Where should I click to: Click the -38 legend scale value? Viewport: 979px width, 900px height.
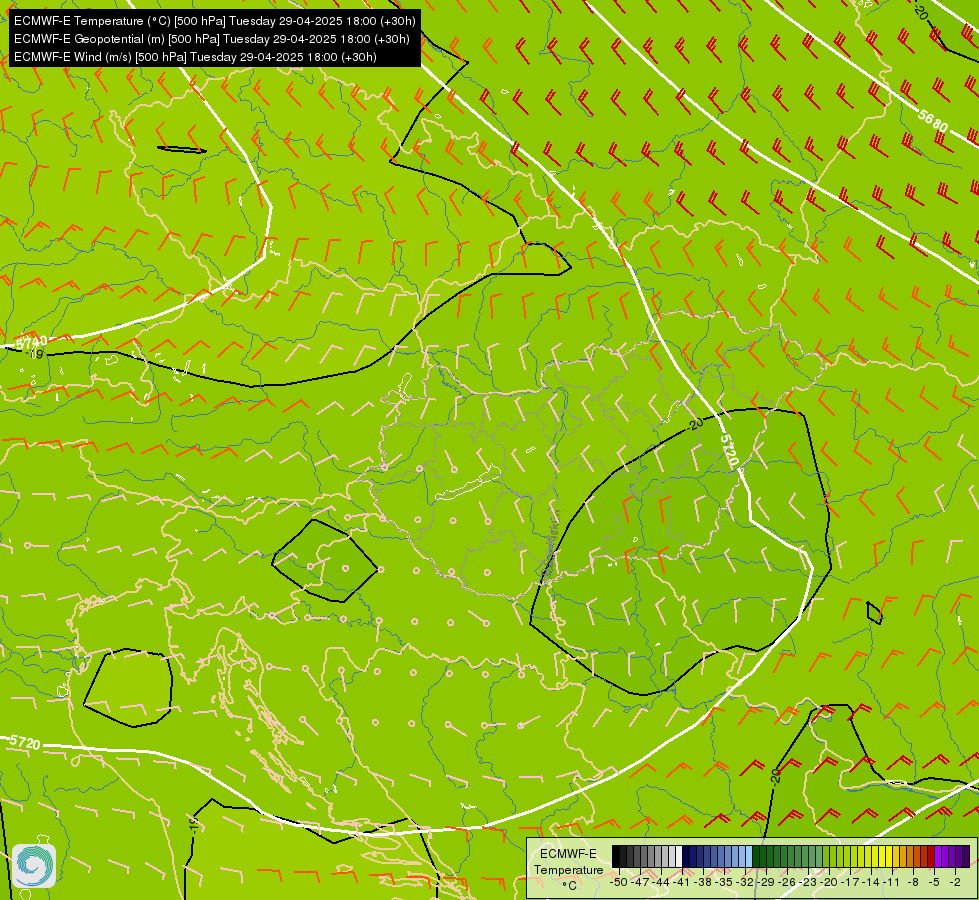[702, 882]
